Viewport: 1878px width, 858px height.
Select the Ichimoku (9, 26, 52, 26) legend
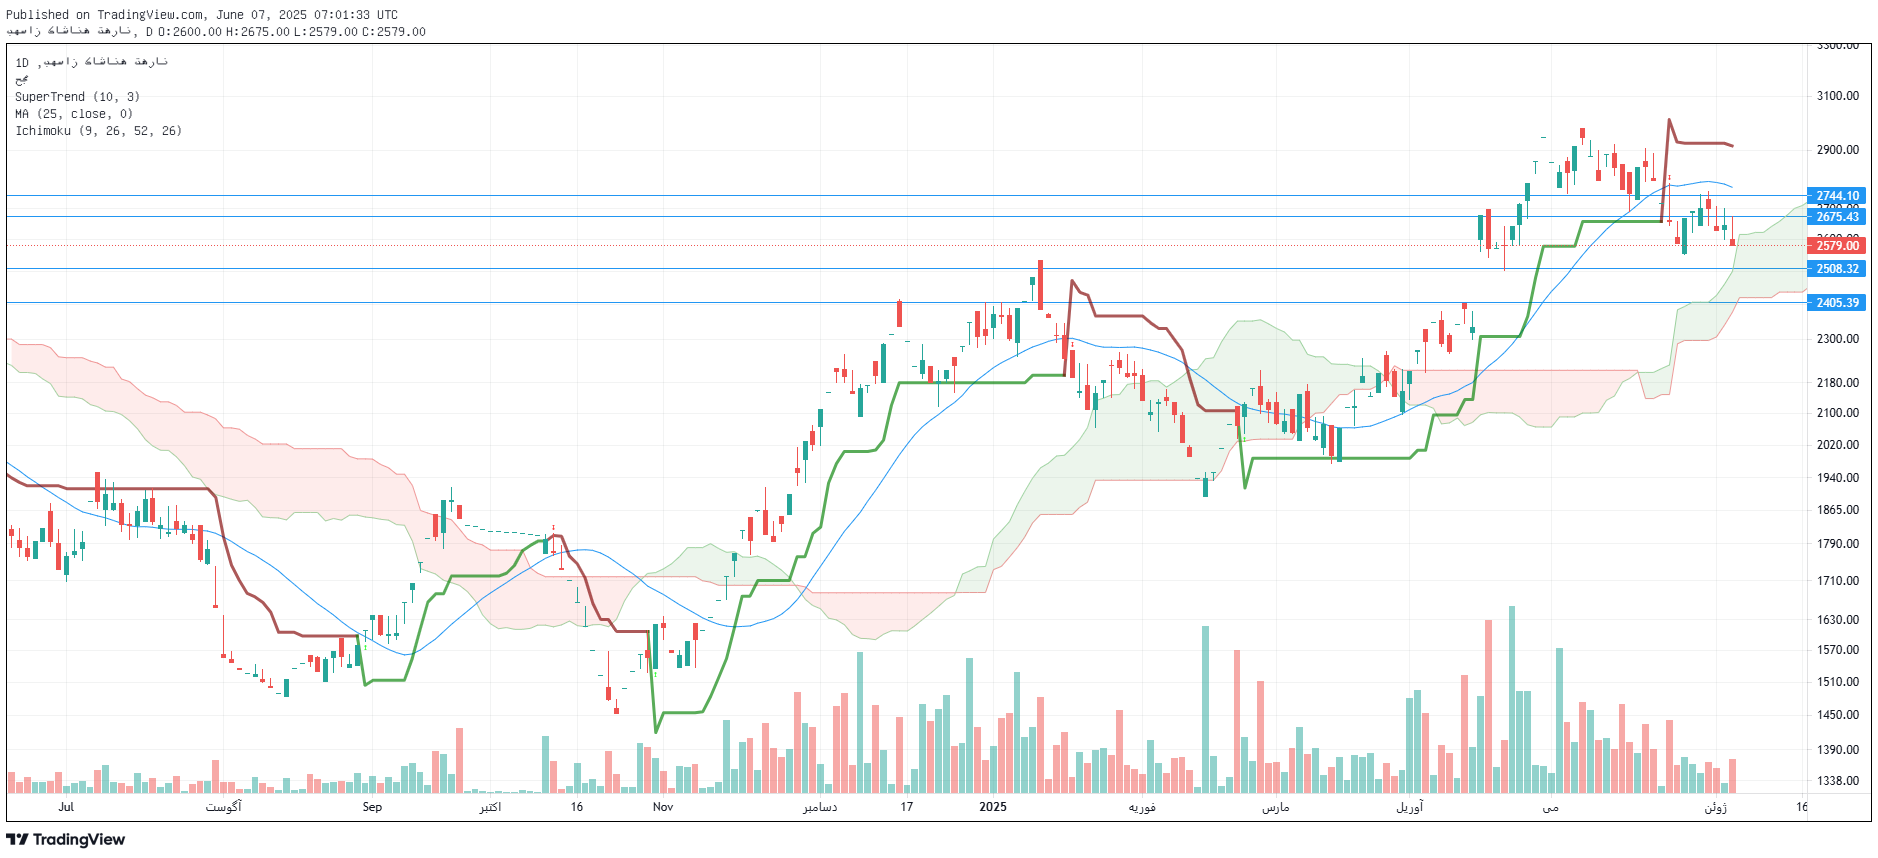point(98,131)
